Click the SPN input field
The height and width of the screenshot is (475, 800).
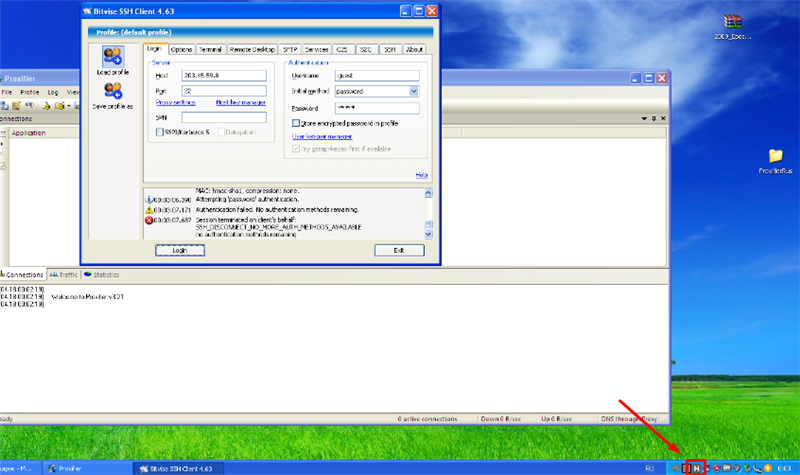click(224, 117)
